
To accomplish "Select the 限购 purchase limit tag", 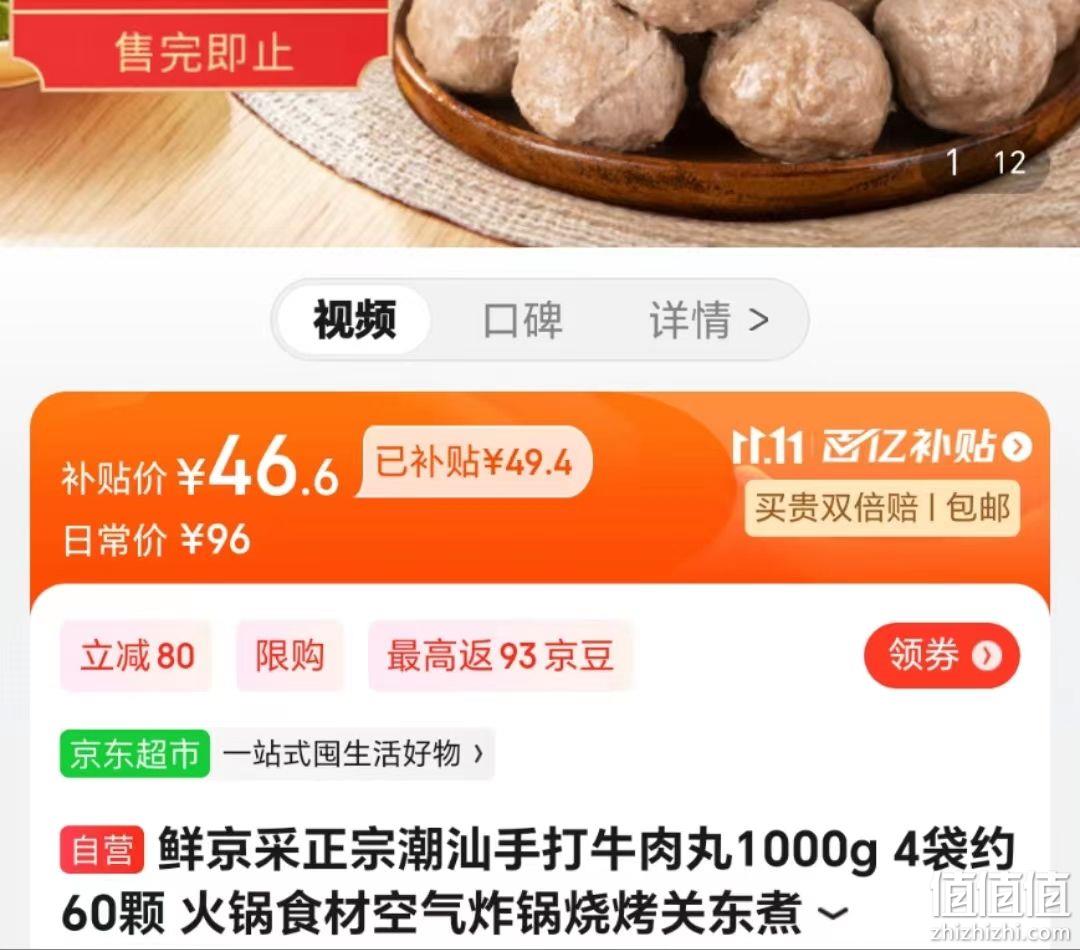I will point(289,655).
